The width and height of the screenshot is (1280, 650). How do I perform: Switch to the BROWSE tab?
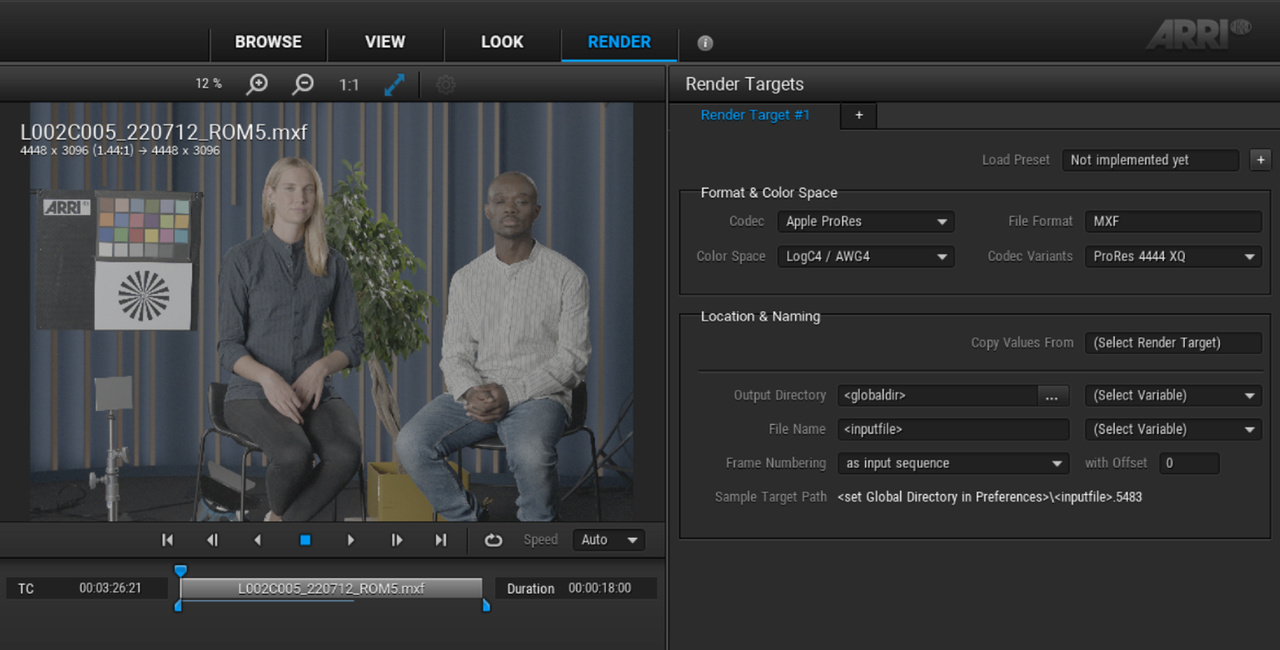click(268, 42)
